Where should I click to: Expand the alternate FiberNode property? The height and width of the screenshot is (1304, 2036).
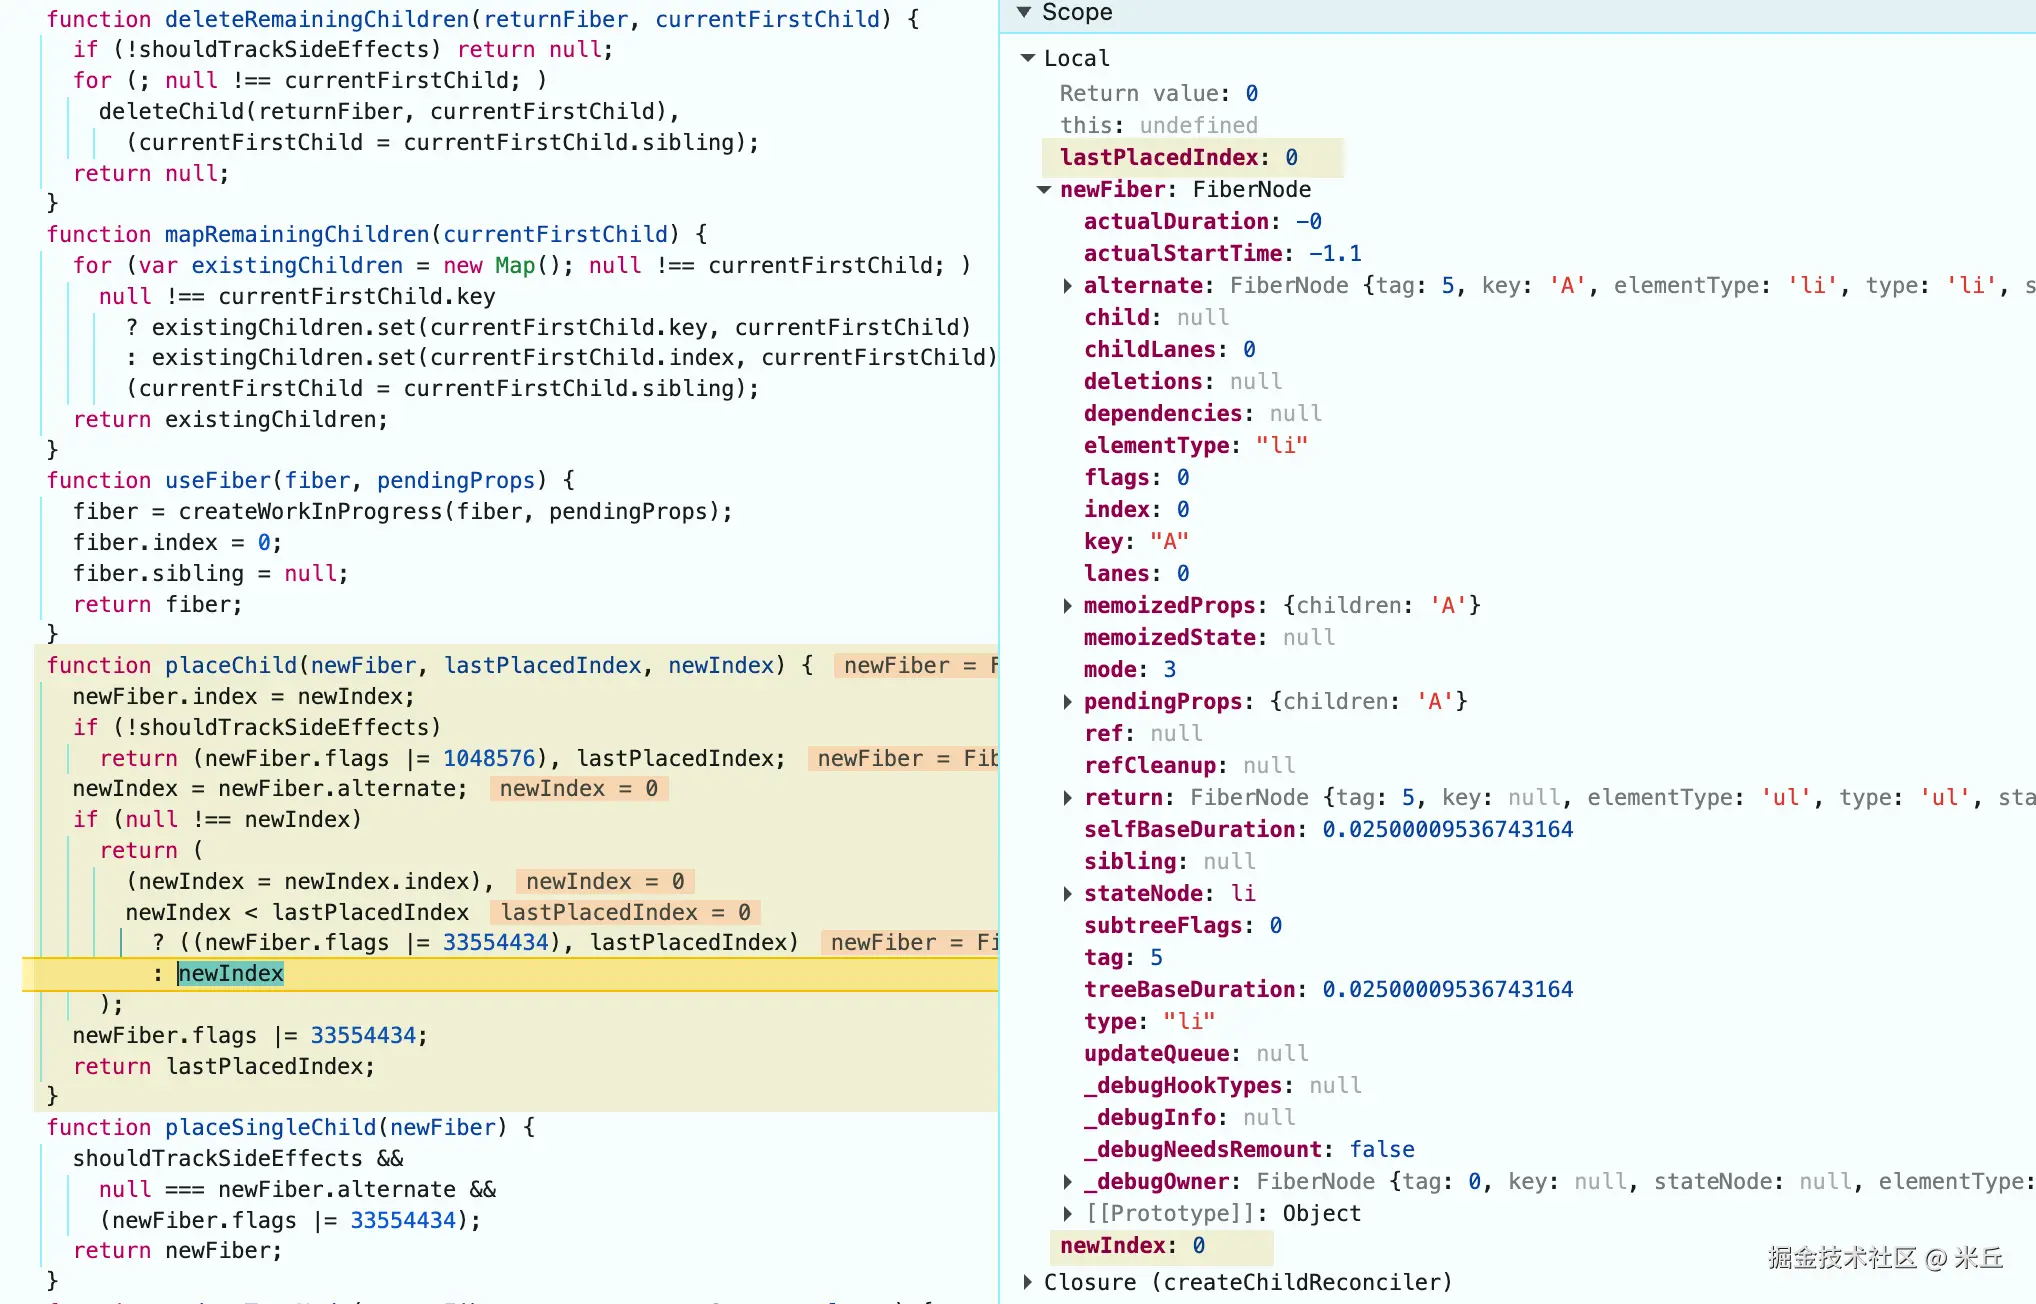[1068, 286]
